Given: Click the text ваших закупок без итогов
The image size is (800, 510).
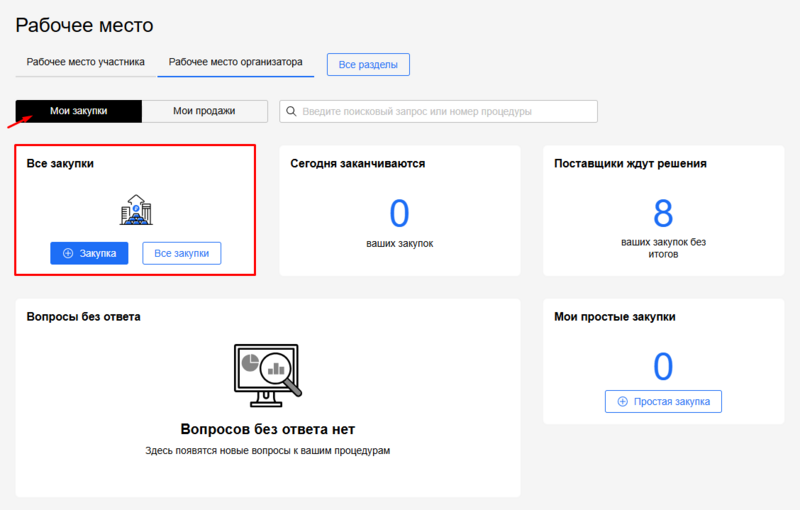Looking at the screenshot, I should (x=663, y=248).
